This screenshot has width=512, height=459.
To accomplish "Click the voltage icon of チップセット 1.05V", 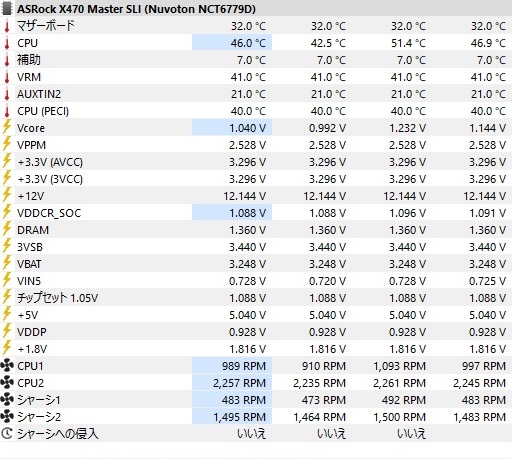I will click(7, 297).
